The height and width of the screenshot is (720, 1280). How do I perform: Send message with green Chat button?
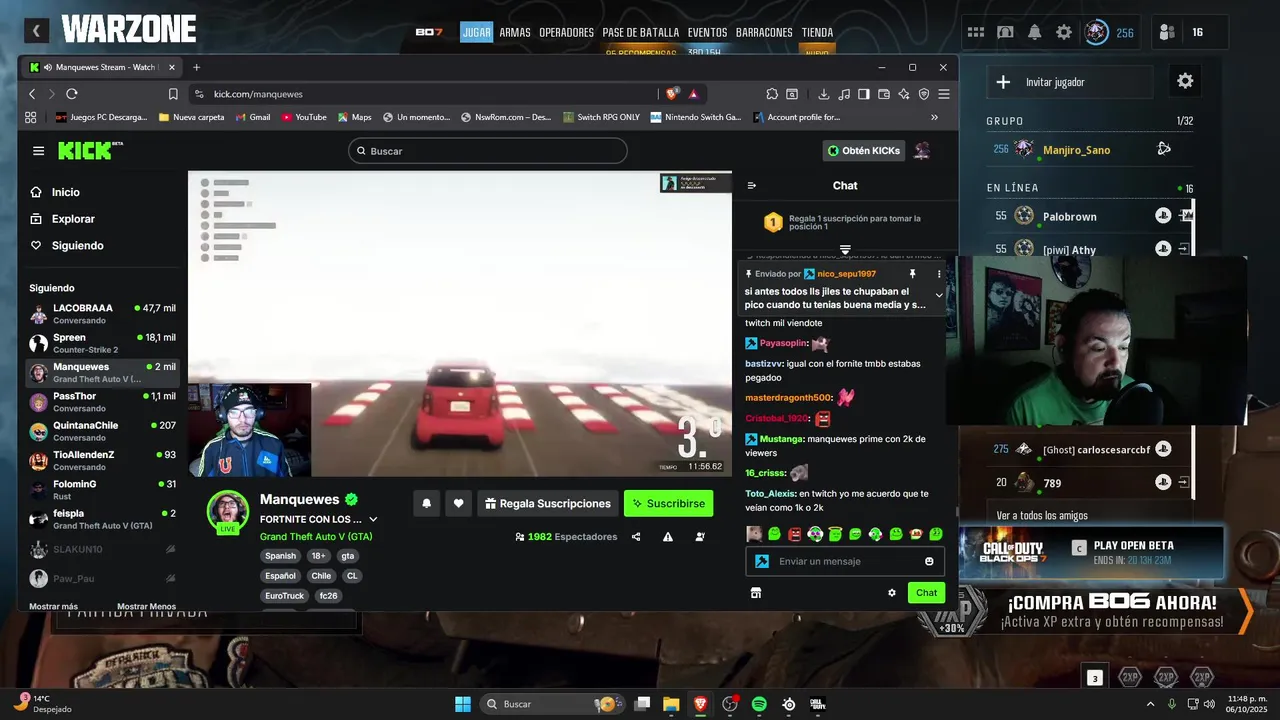click(926, 593)
